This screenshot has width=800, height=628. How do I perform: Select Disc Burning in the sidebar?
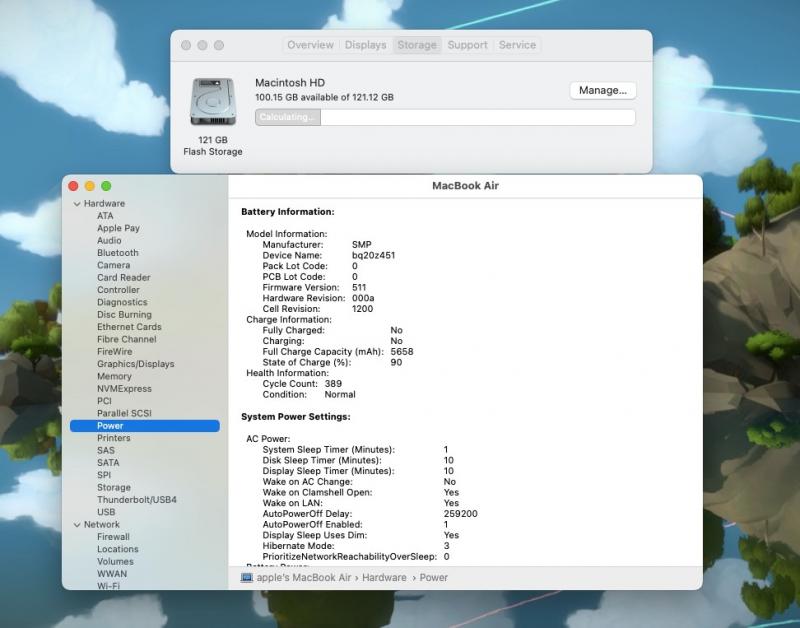click(124, 314)
